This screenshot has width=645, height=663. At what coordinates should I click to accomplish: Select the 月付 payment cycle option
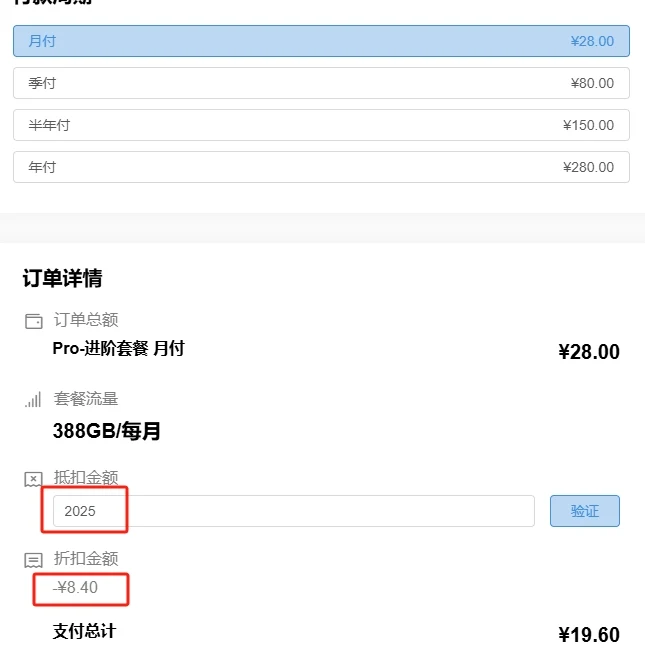[320, 41]
